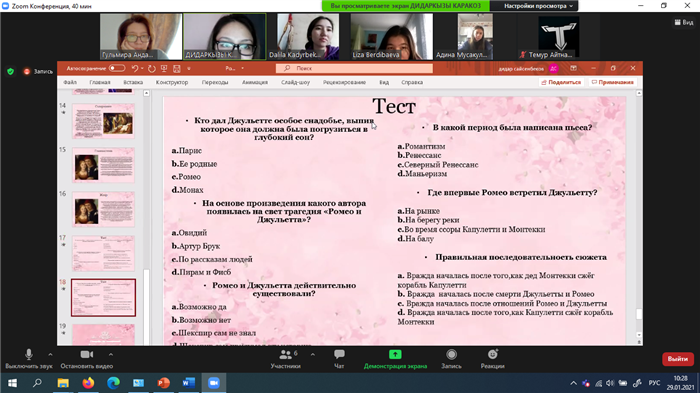Mute microphone in Zoom toolbar
Viewport: 700px width, 393px height.
(x=29, y=359)
